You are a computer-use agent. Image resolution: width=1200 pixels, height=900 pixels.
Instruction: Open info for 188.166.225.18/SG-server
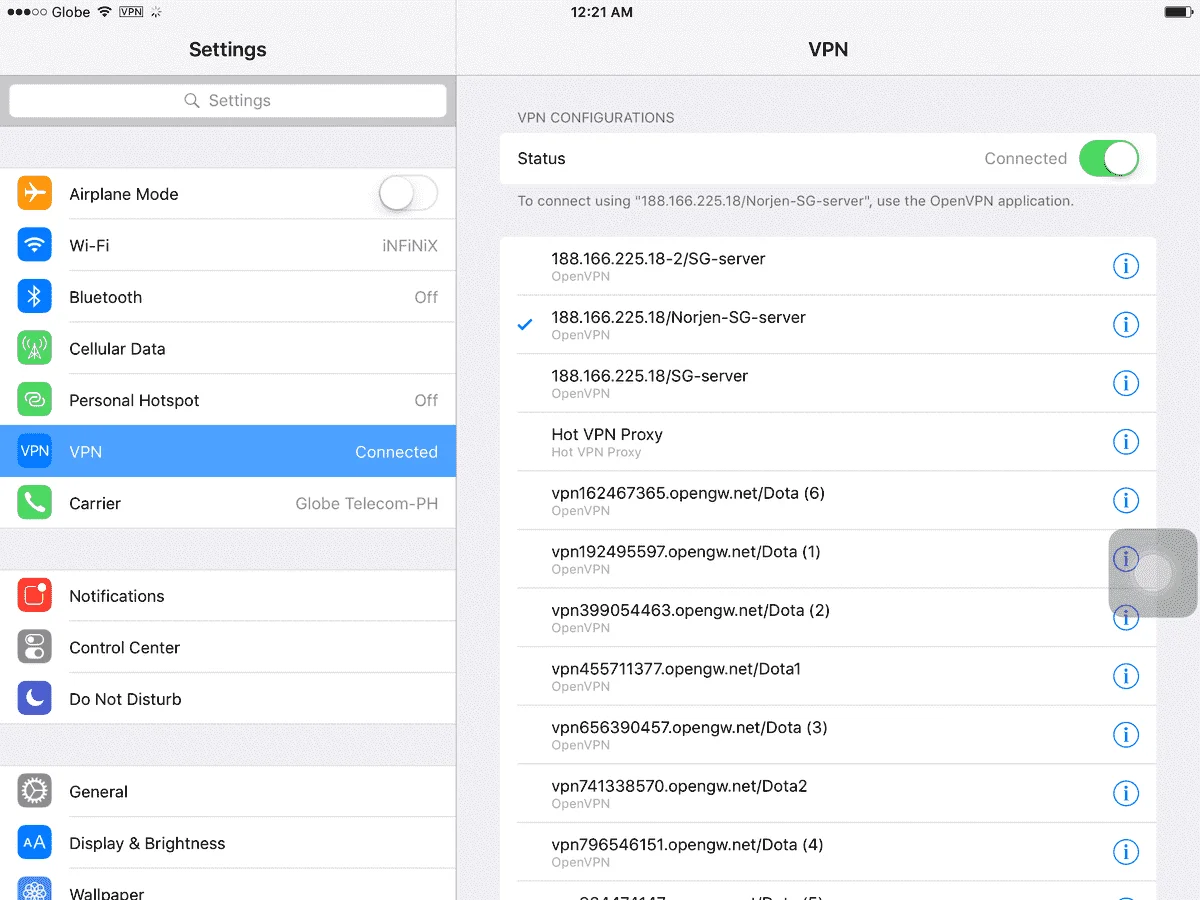point(1126,383)
